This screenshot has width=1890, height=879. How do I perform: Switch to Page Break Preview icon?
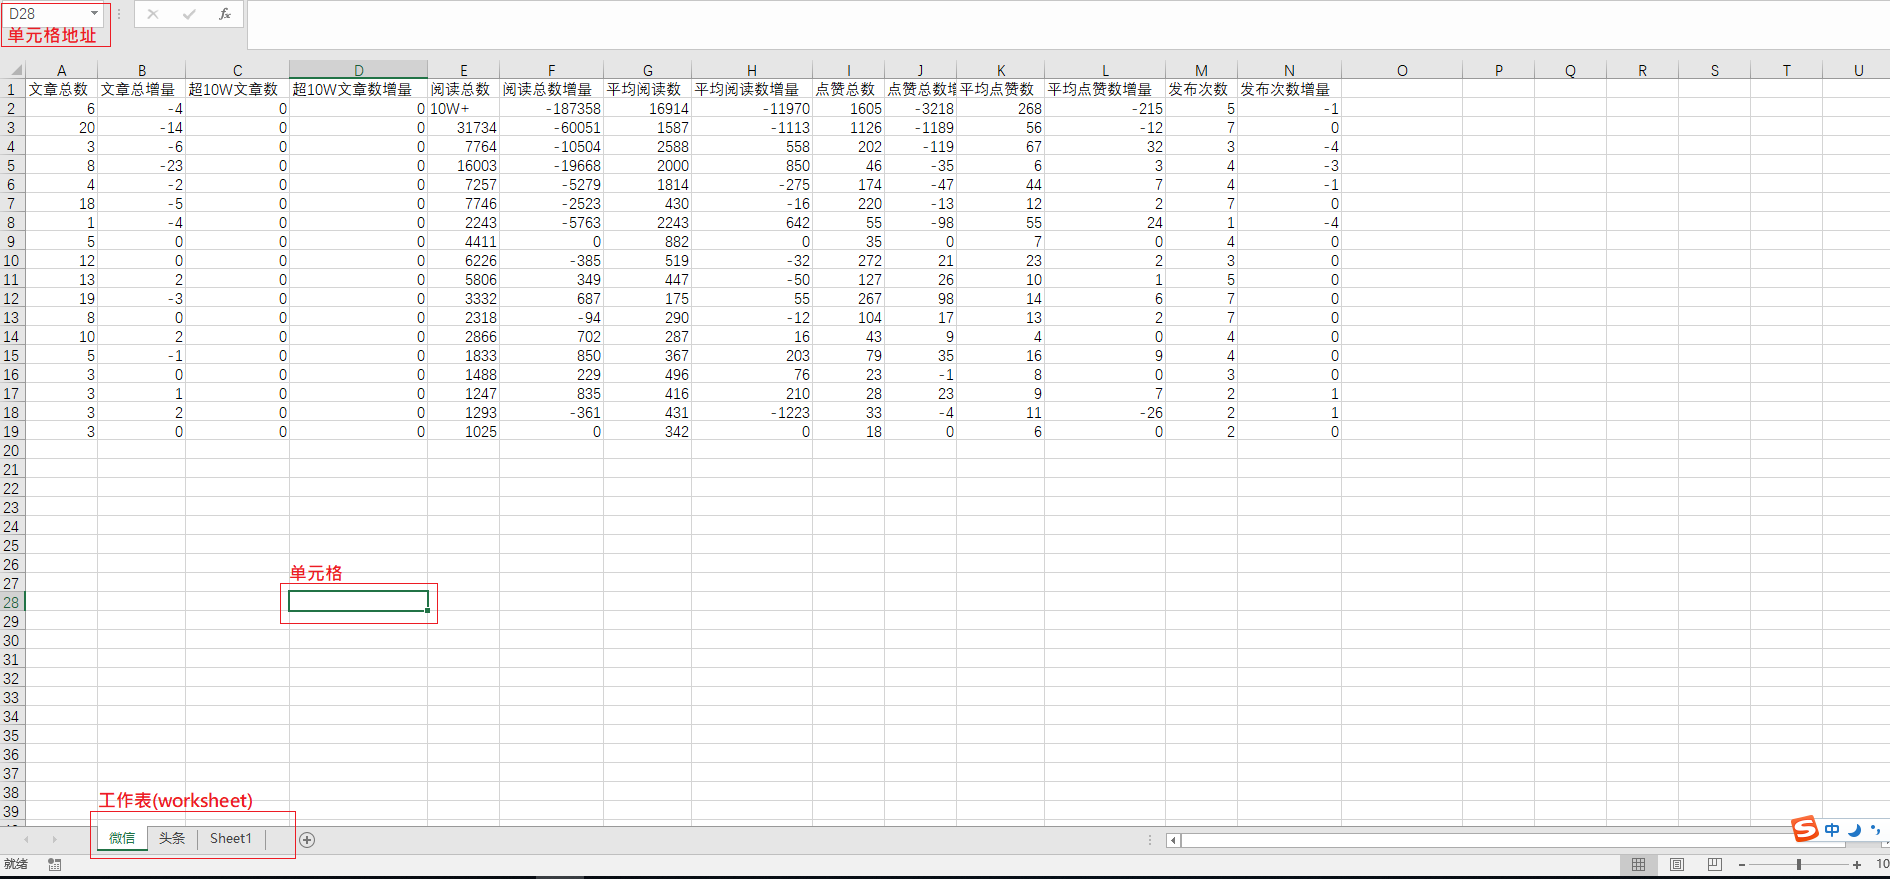[1715, 865]
